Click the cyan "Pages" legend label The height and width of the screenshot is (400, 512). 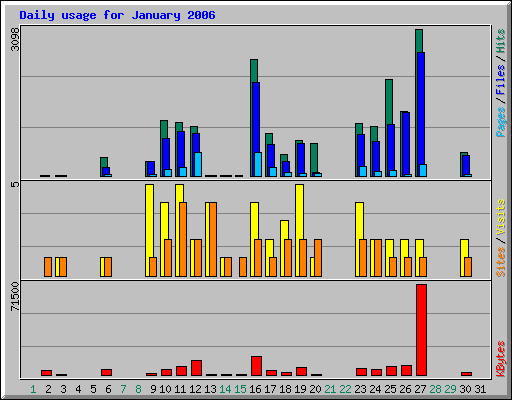(501, 122)
